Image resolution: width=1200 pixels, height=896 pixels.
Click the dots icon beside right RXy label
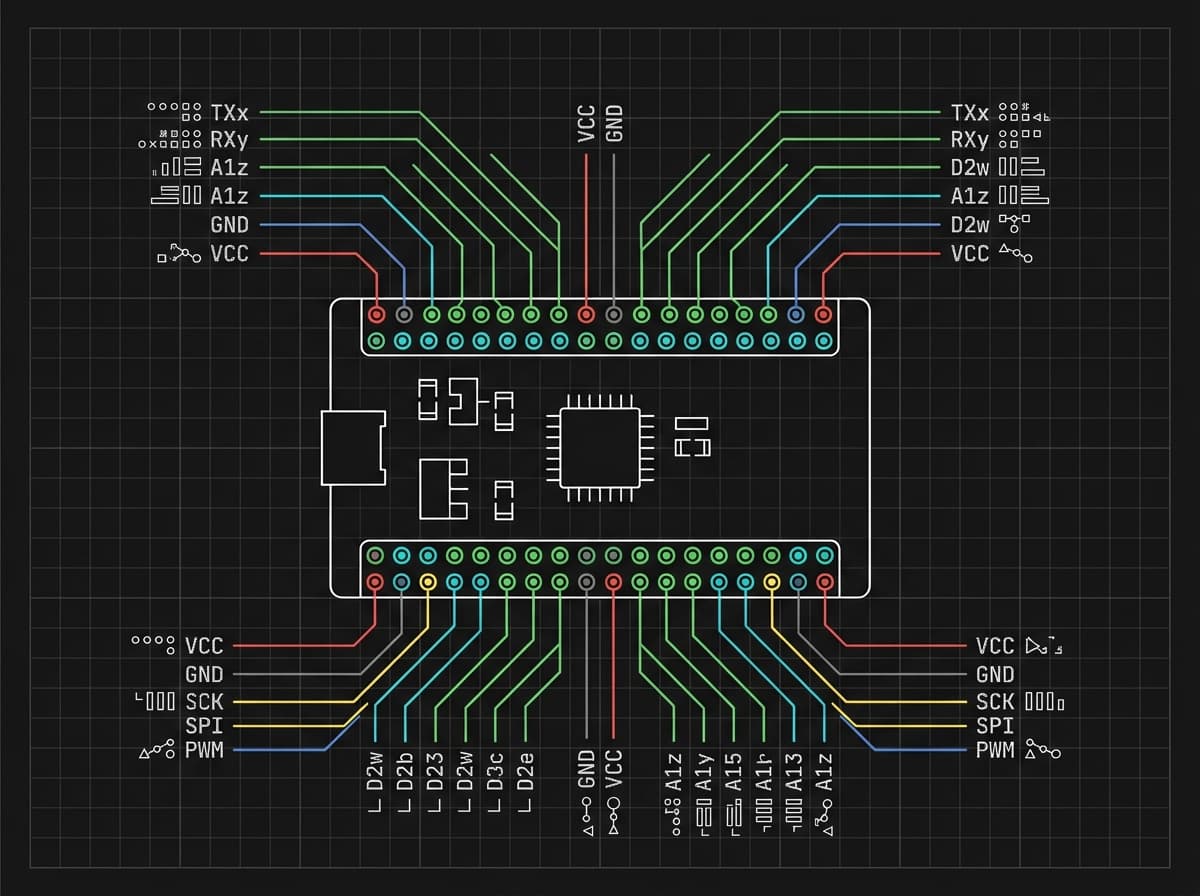pyautogui.click(x=1021, y=139)
